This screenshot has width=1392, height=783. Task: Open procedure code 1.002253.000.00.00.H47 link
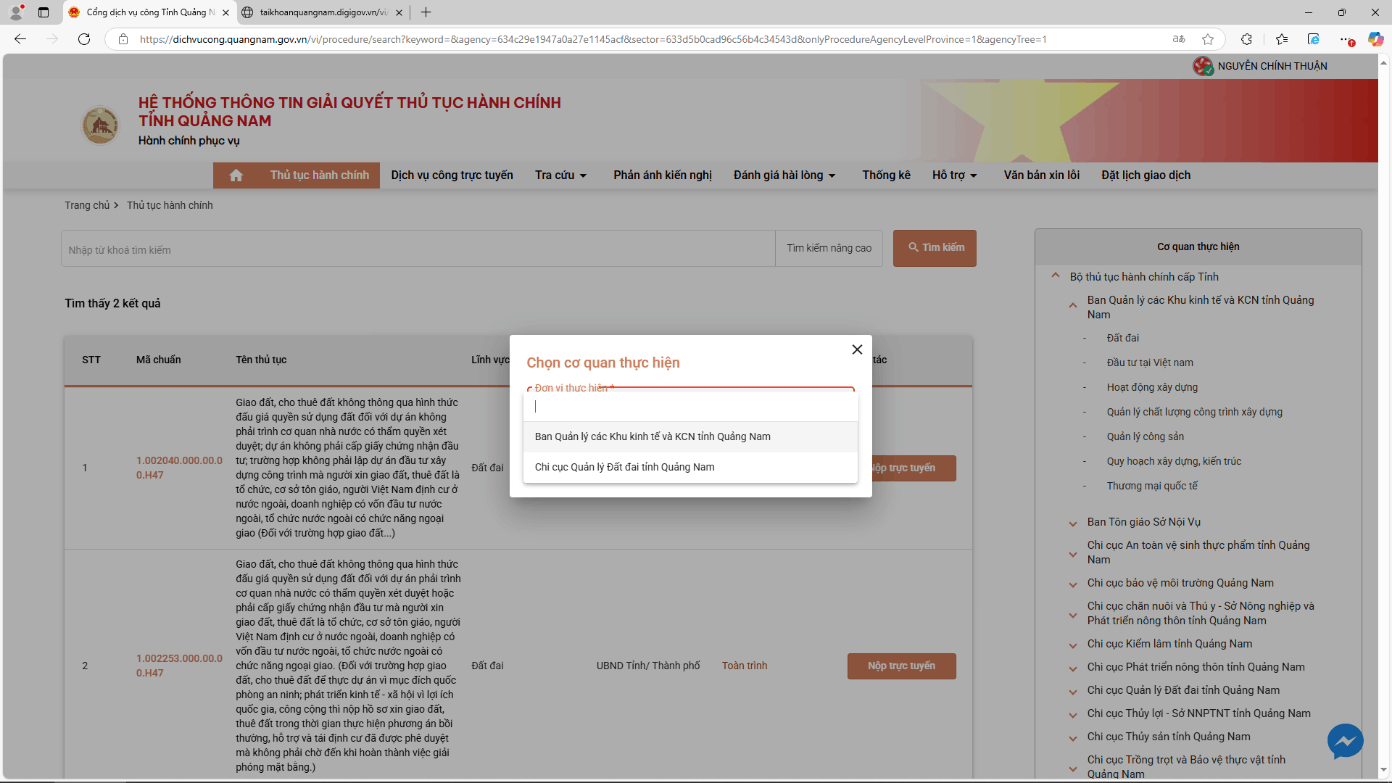click(179, 666)
